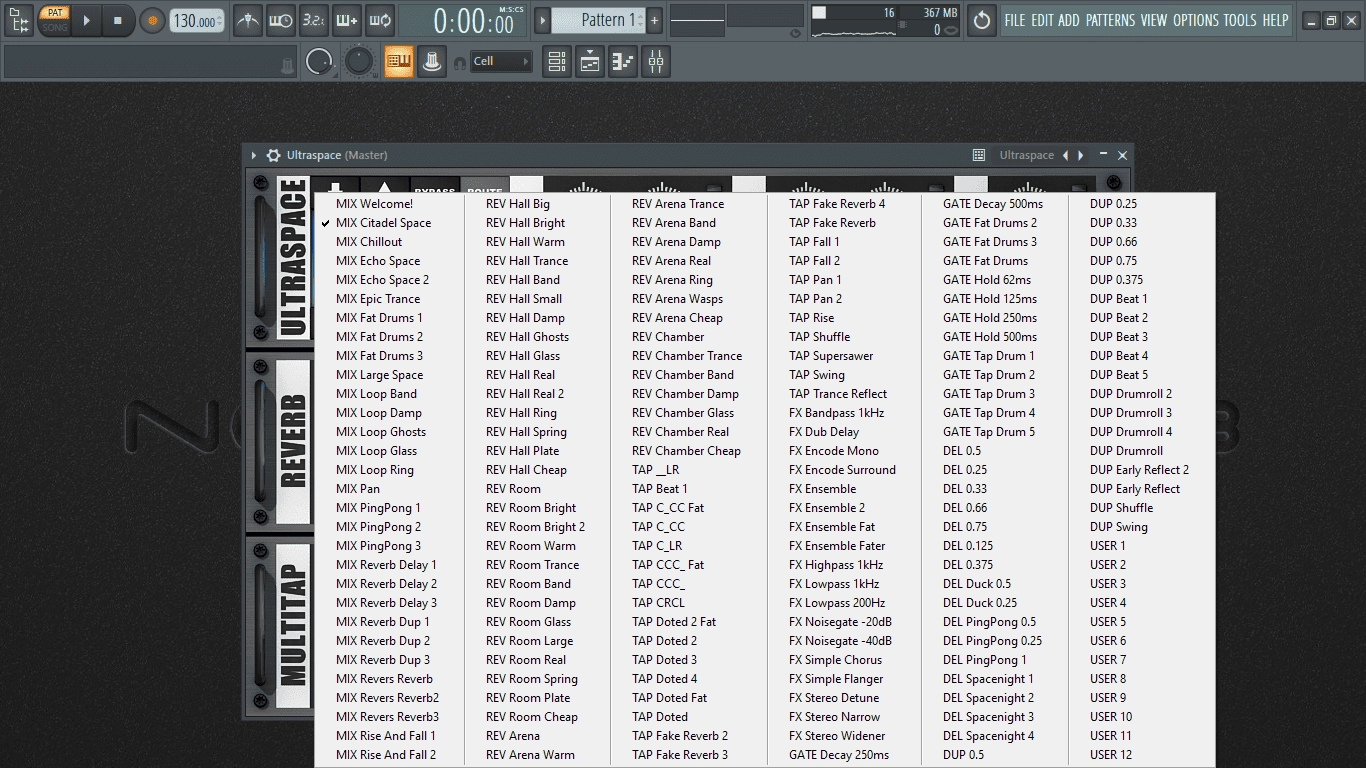This screenshot has height=768, width=1366.
Task: Toggle loop recording icon
Action: (x=379, y=20)
